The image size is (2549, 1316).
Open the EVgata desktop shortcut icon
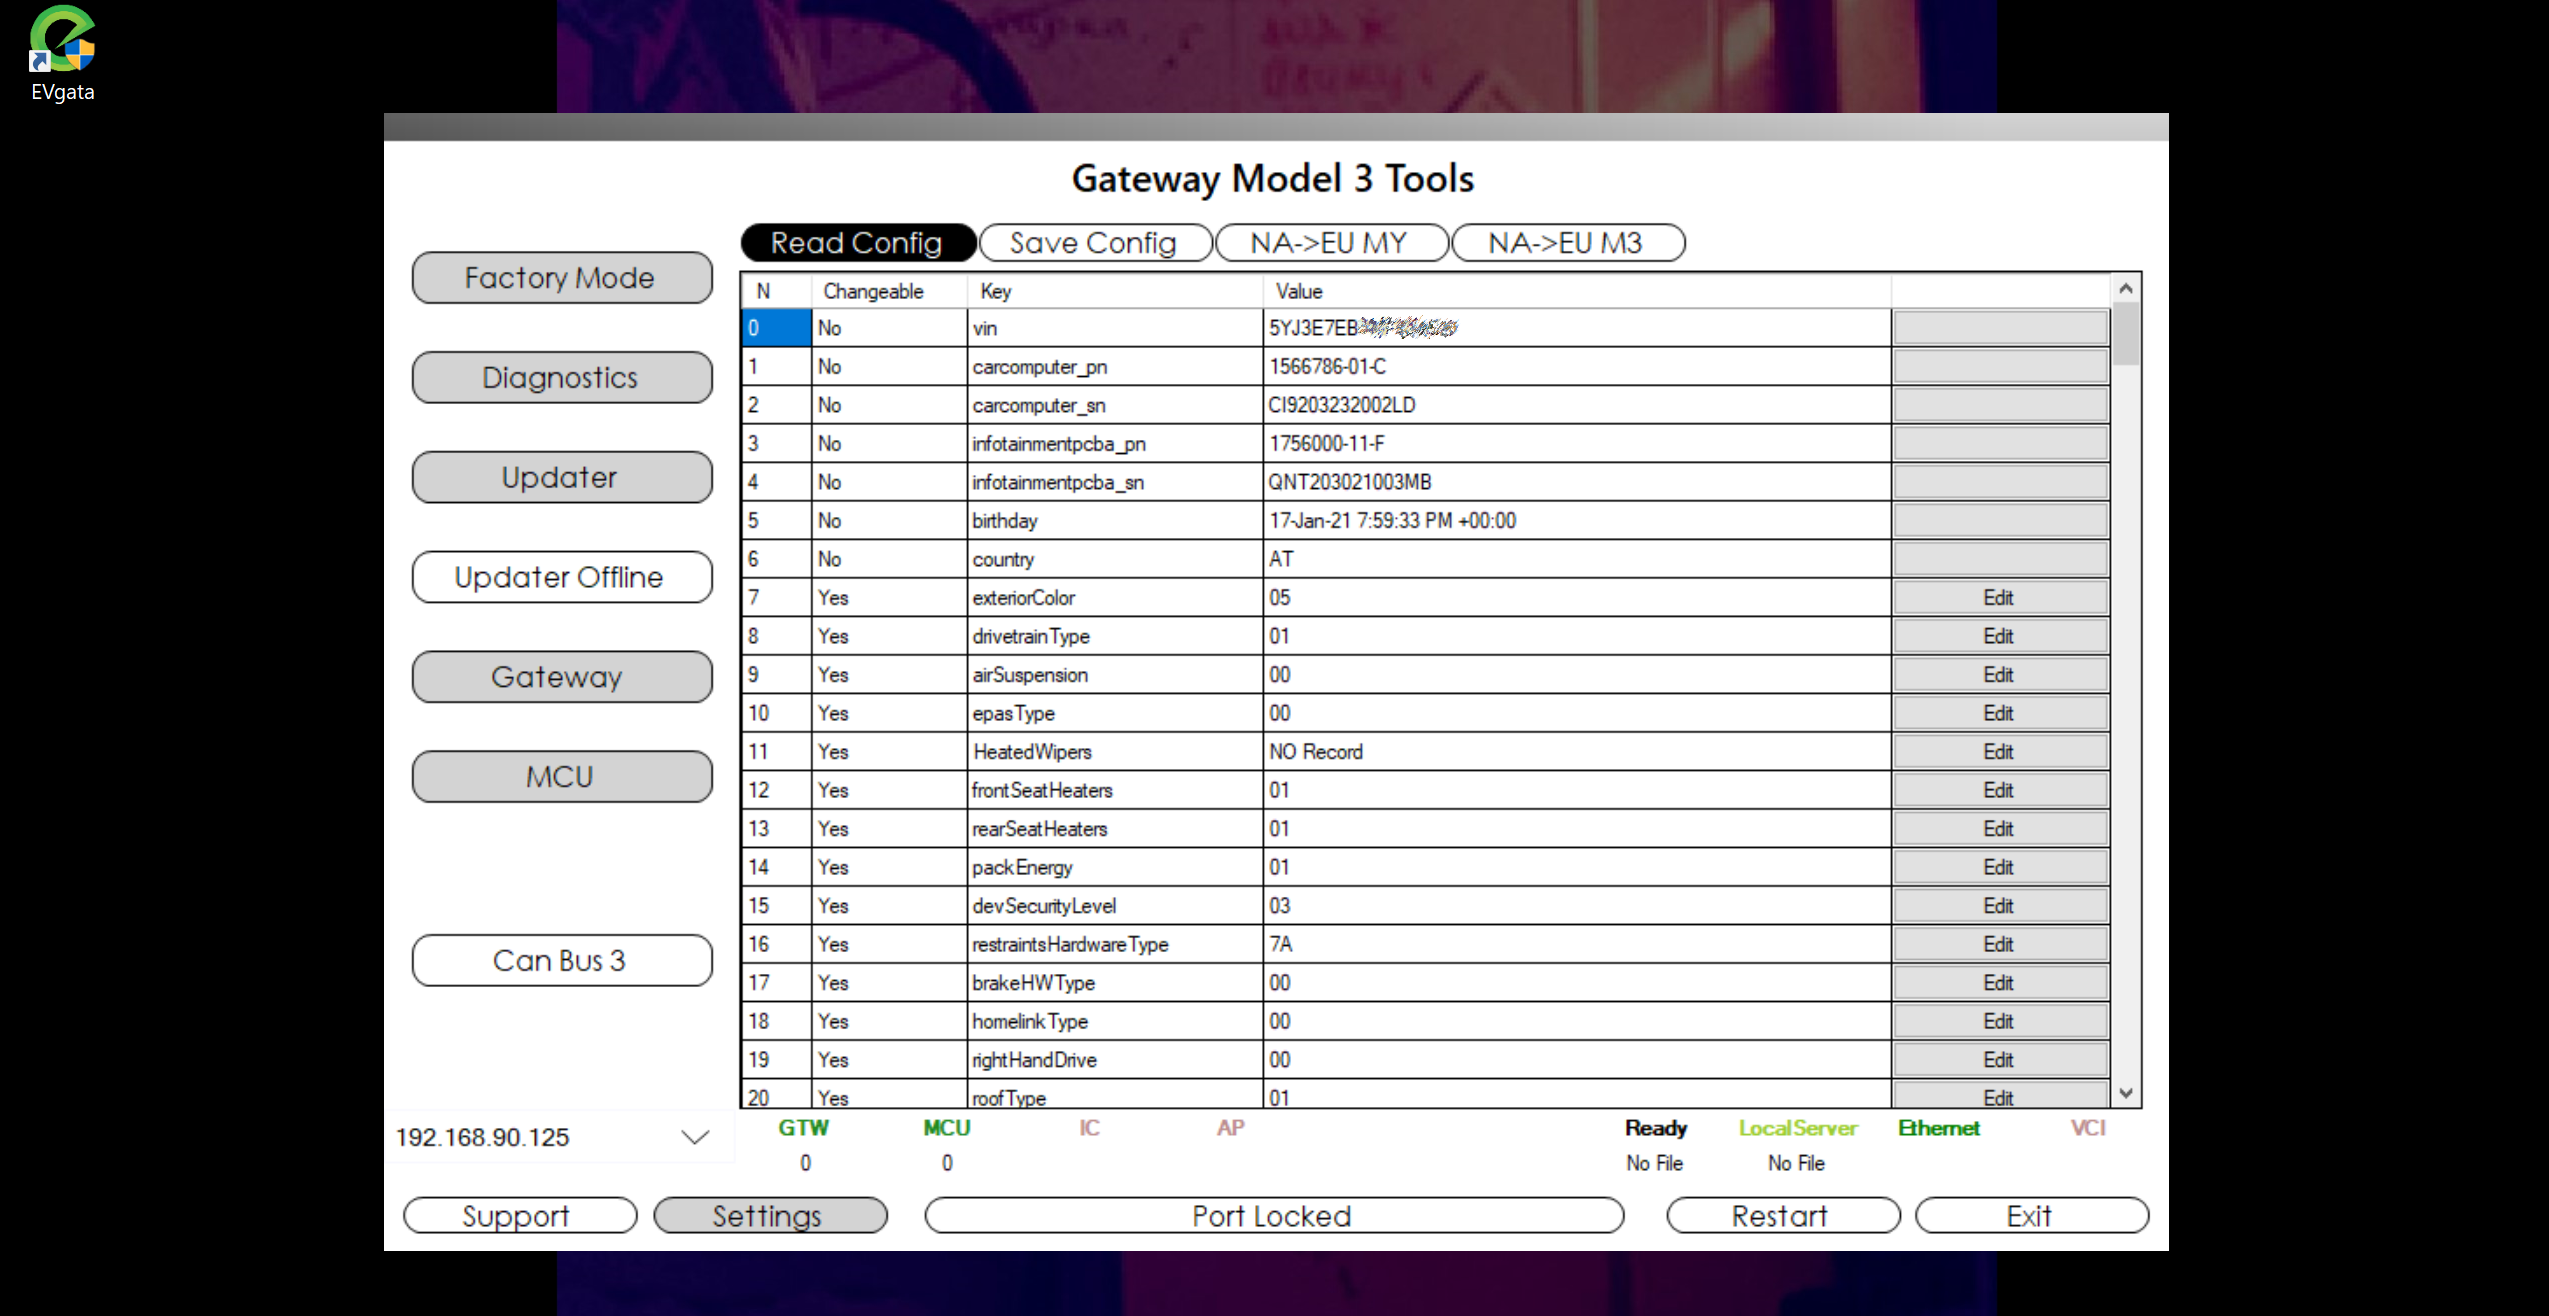[62, 52]
